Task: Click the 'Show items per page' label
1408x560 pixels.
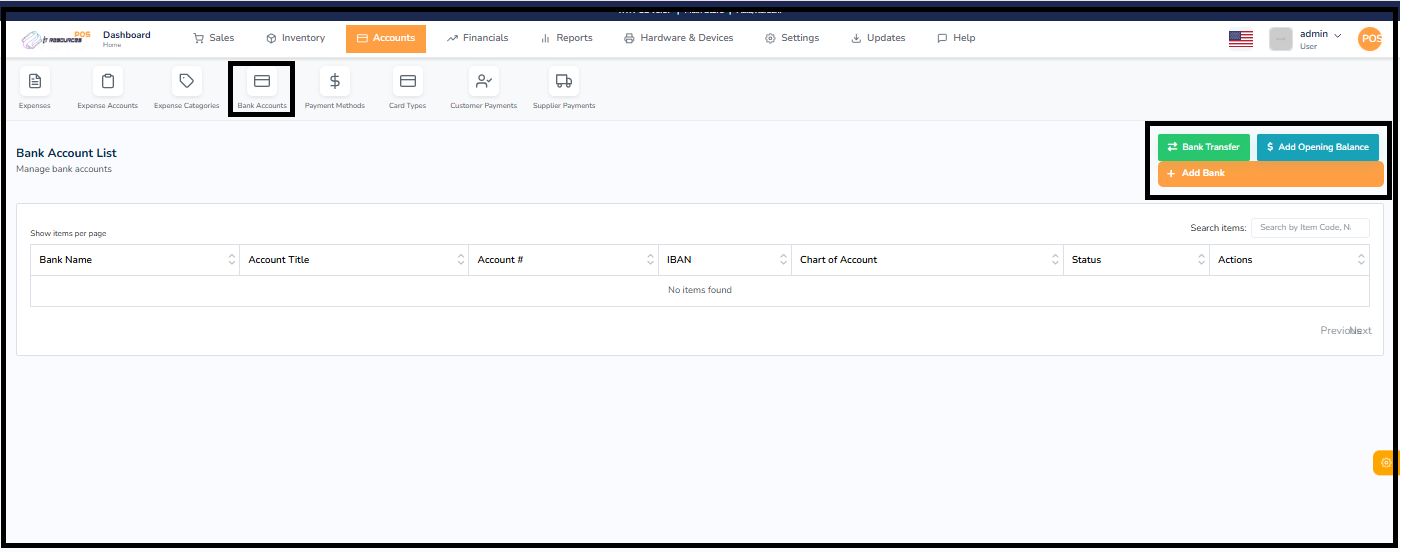Action: (x=68, y=233)
